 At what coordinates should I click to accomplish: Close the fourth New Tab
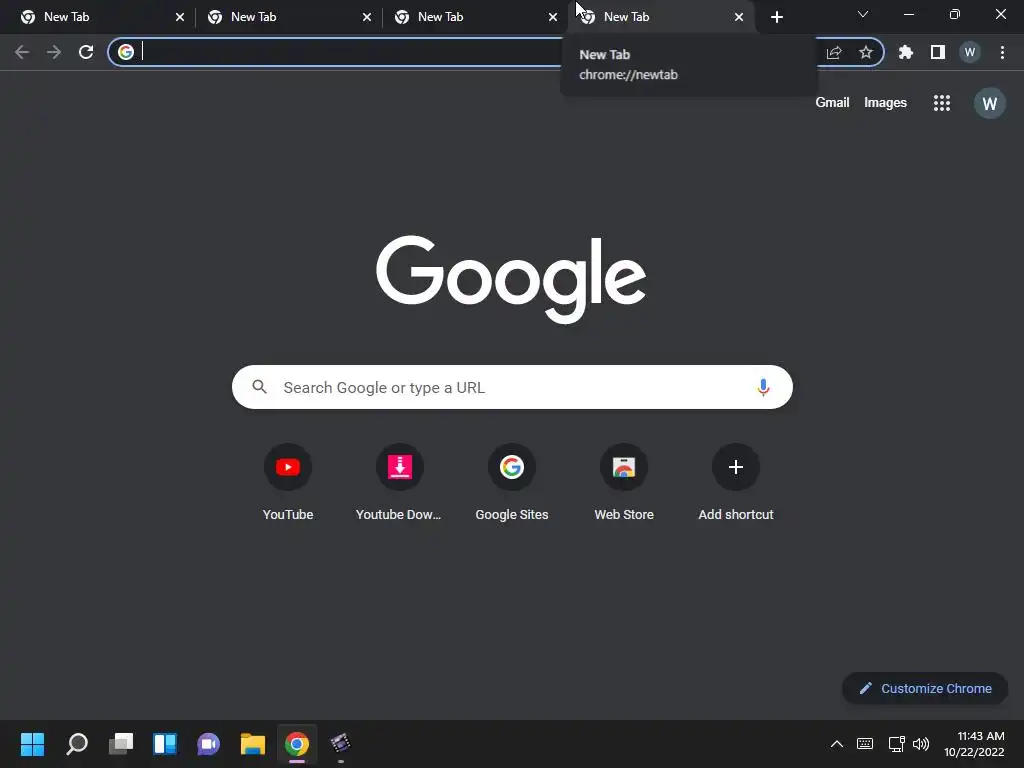point(739,17)
